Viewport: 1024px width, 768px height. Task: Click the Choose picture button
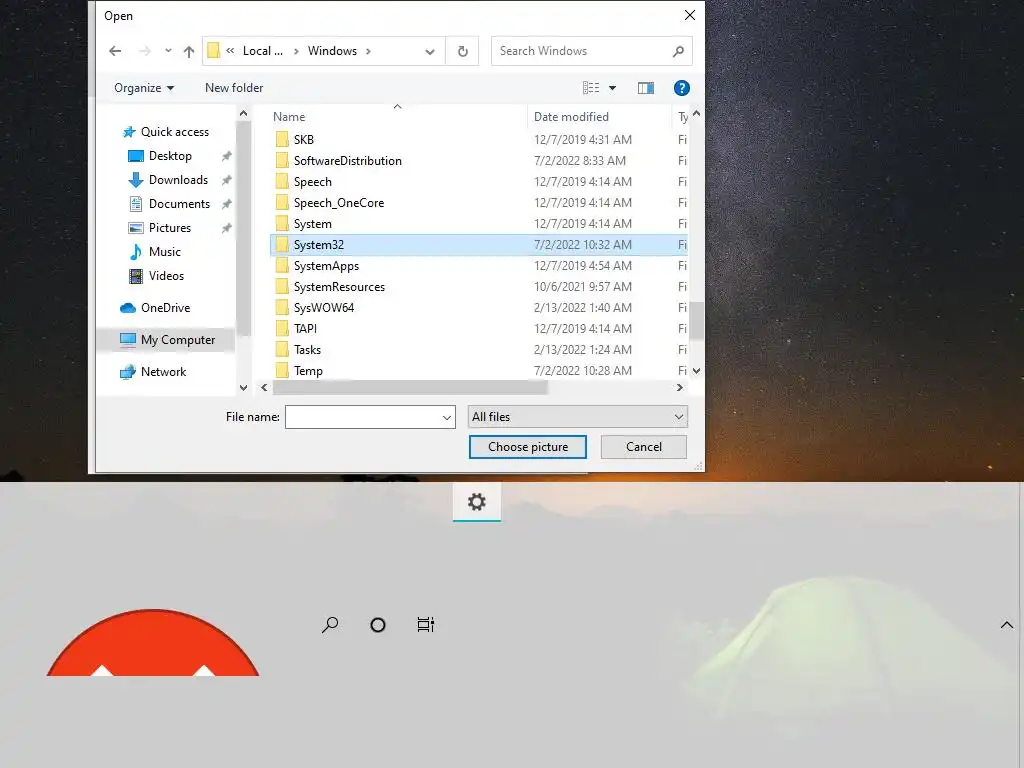click(528, 447)
